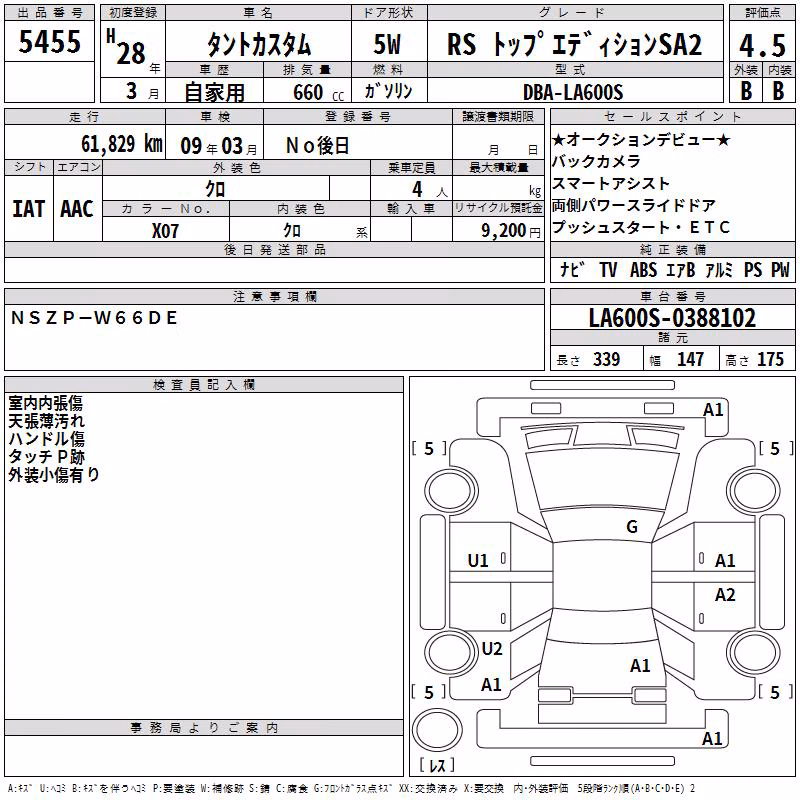Click car name タントカスタム

click(x=259, y=44)
